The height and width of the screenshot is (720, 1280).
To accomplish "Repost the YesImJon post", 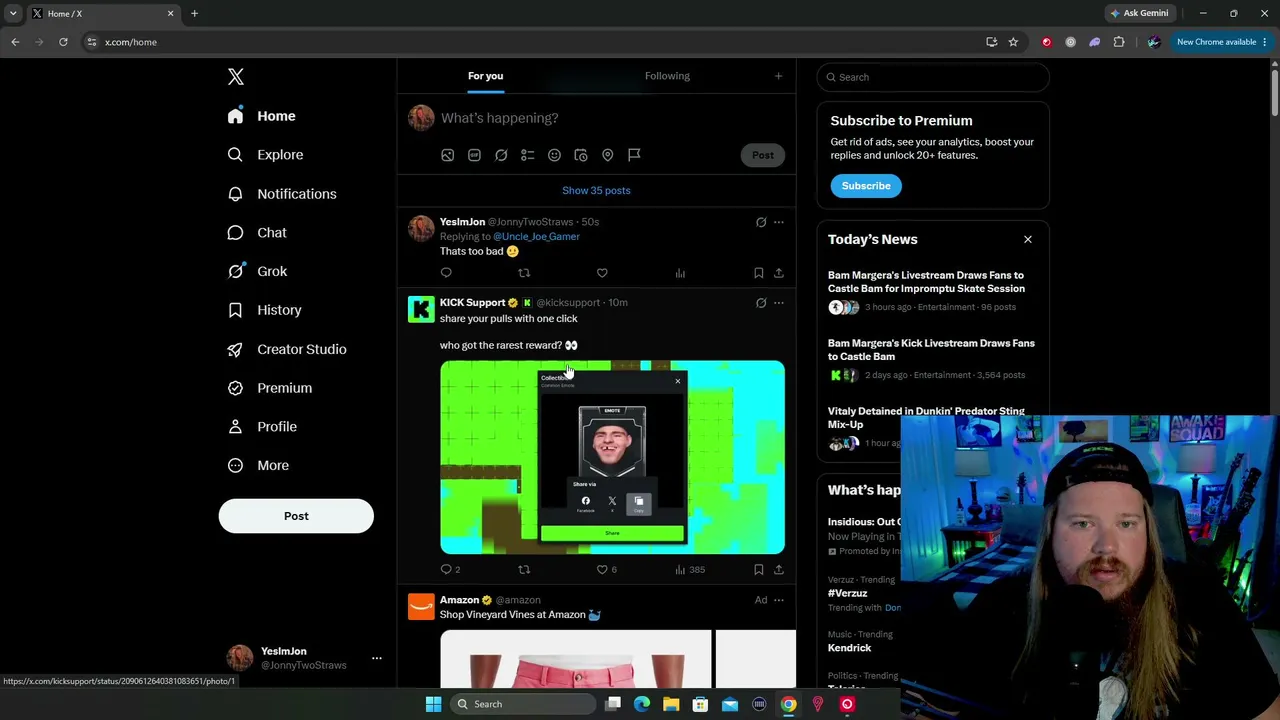I will coord(524,273).
